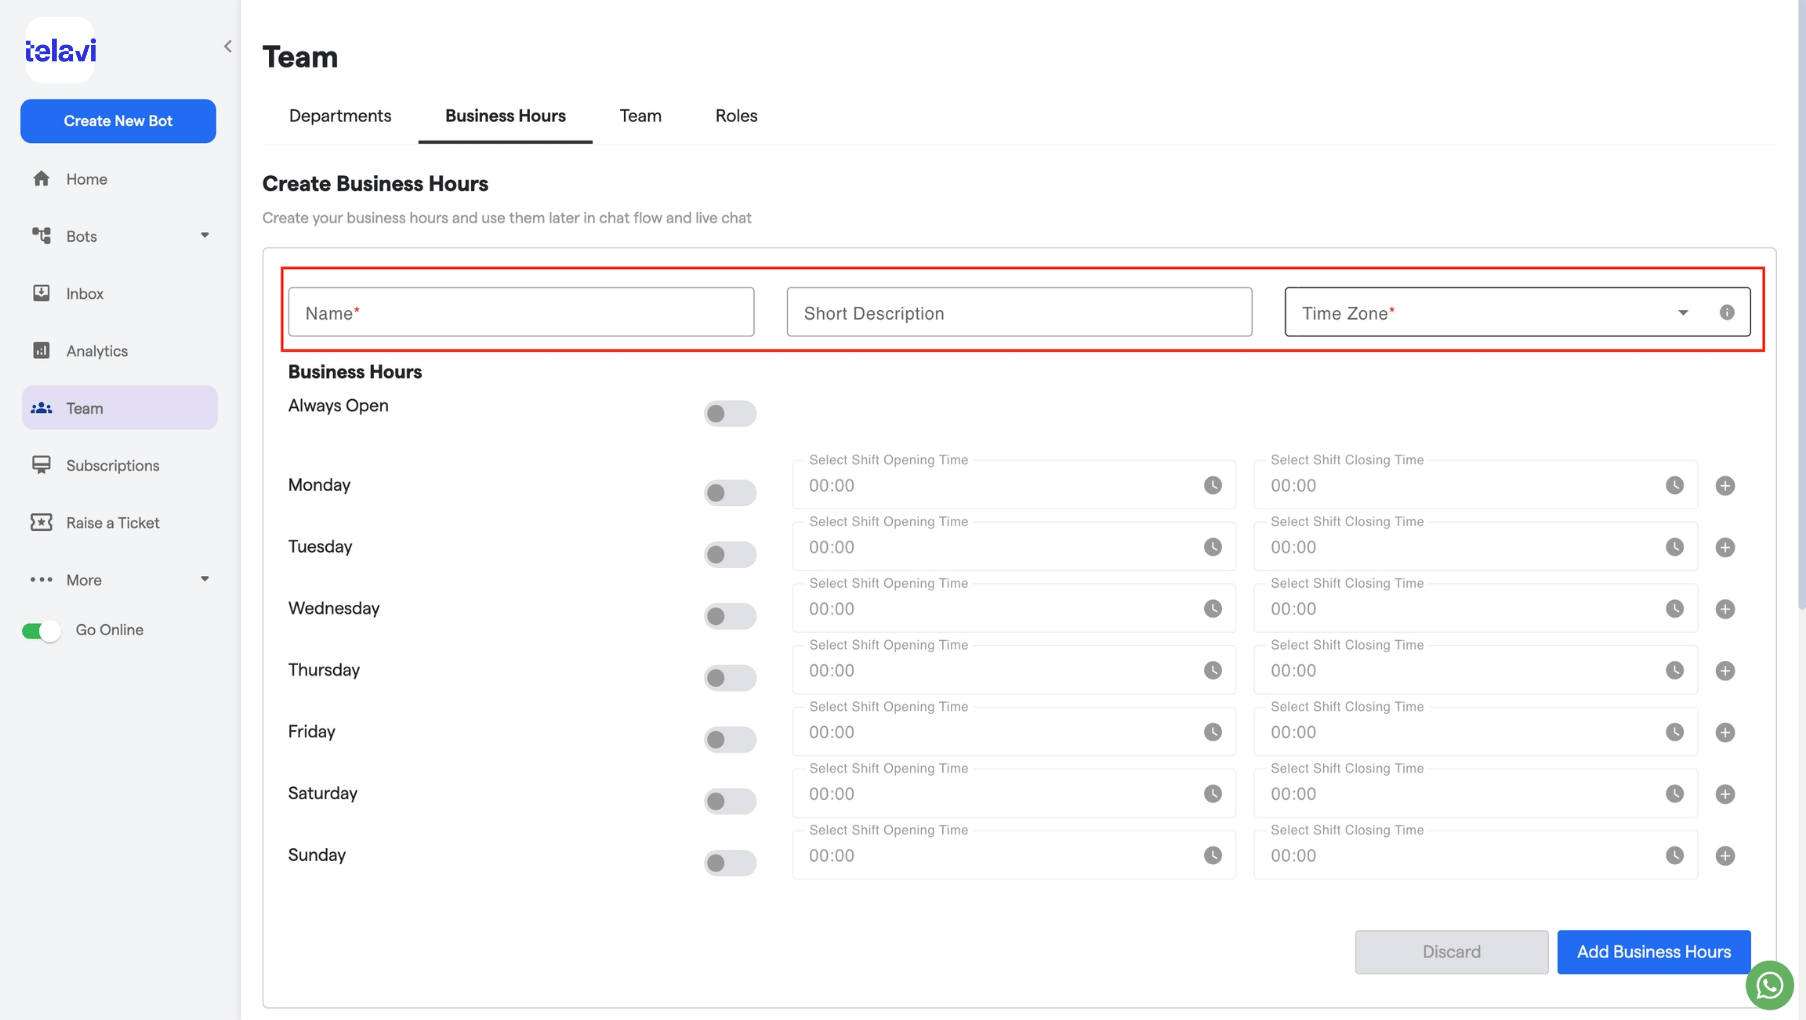Open Monday opening time clock picker
Viewport: 1806px width, 1020px height.
tap(1213, 485)
